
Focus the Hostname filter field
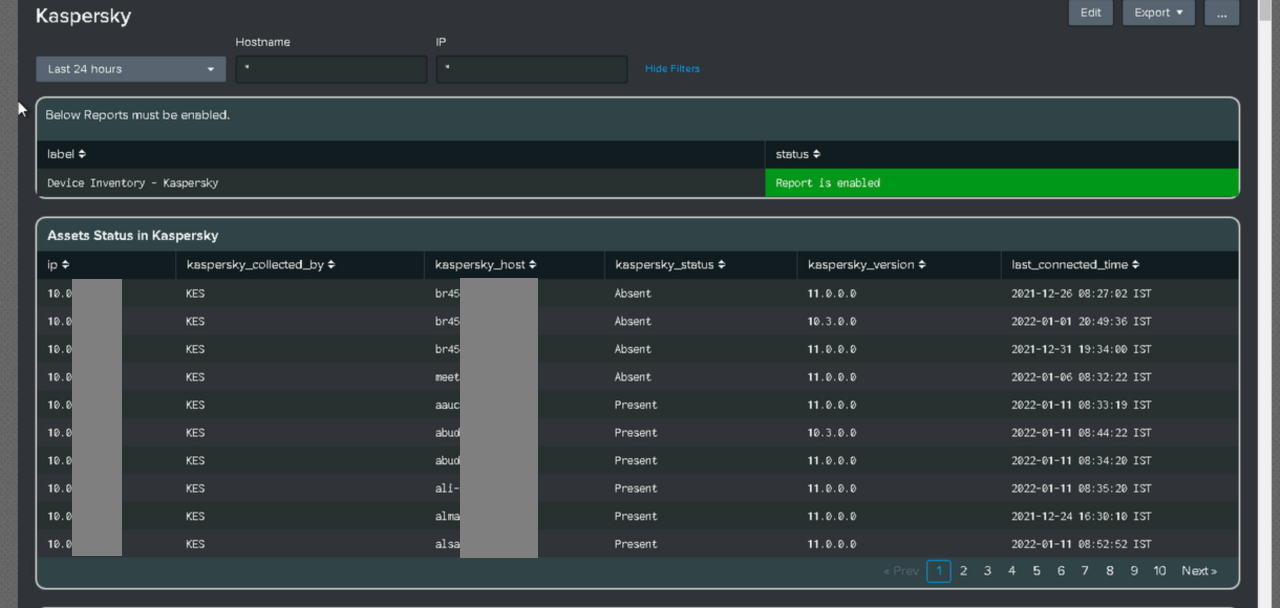(331, 69)
